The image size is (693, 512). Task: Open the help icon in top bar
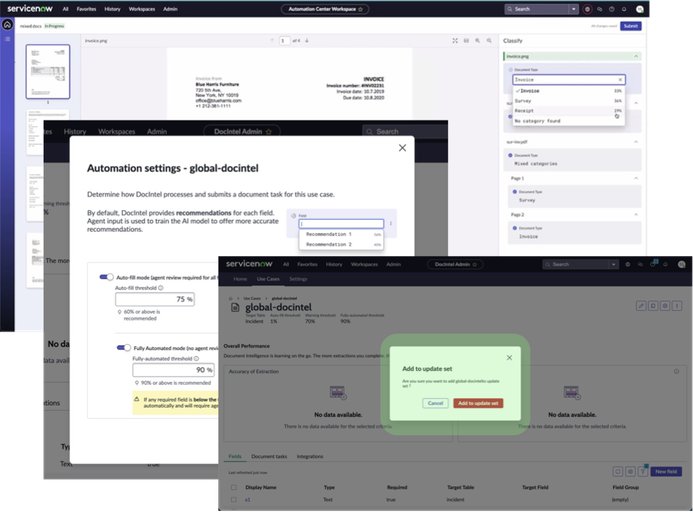[x=612, y=9]
